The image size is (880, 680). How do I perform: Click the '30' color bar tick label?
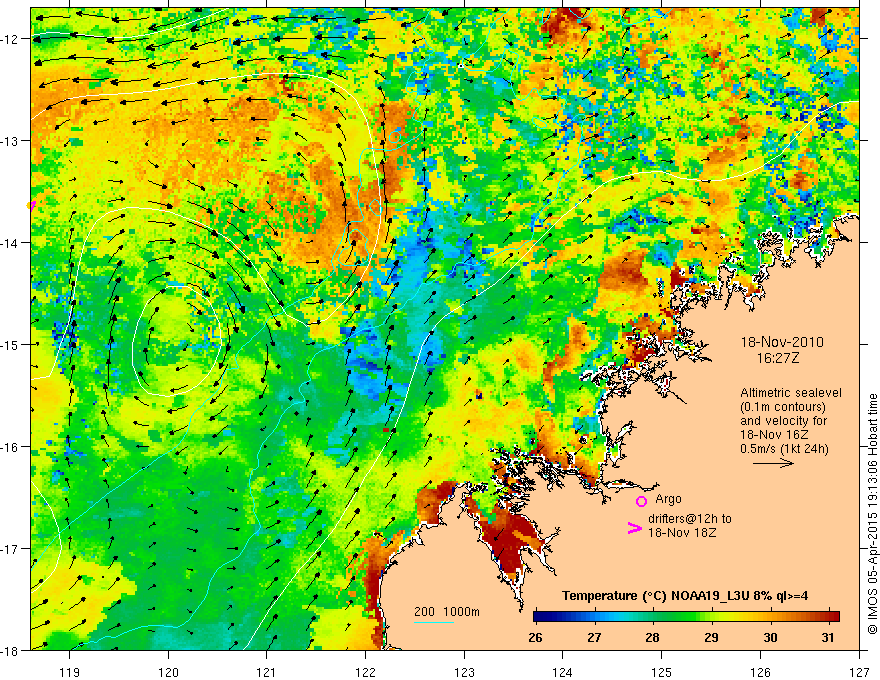coord(771,637)
